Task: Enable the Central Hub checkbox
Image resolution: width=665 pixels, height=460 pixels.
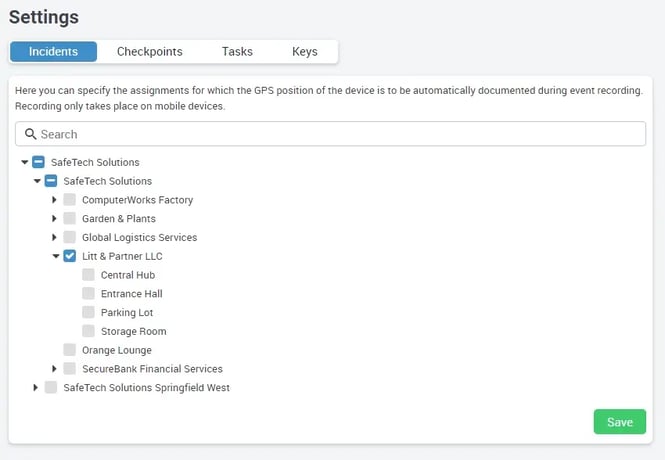Action: click(x=89, y=275)
